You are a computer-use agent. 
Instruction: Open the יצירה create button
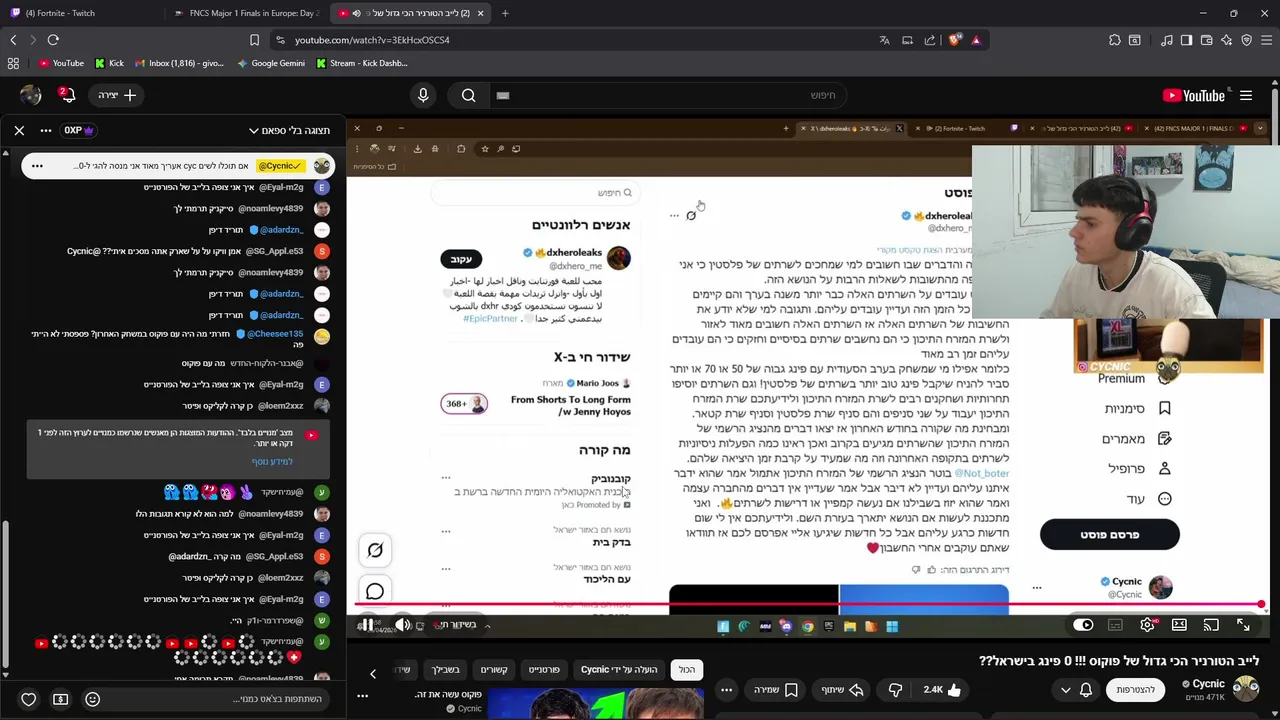pos(118,95)
